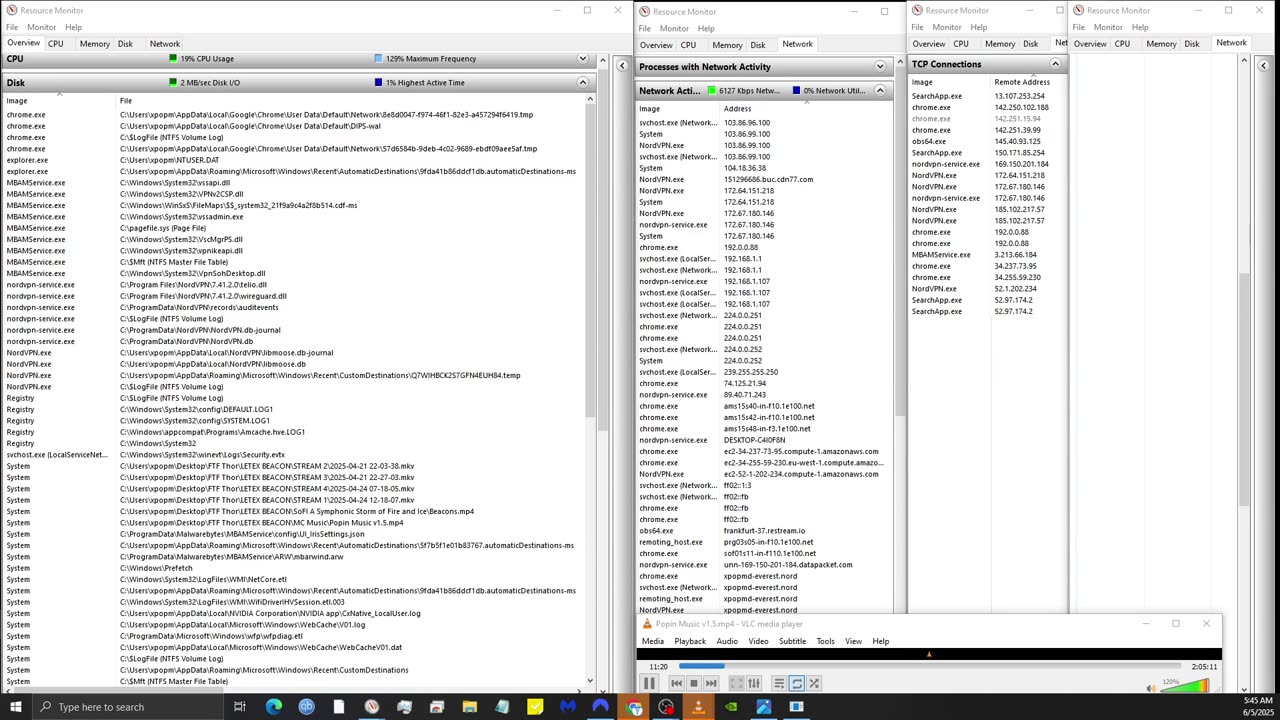Image resolution: width=1280 pixels, height=720 pixels.
Task: Stop playback in VLC
Action: 693,684
